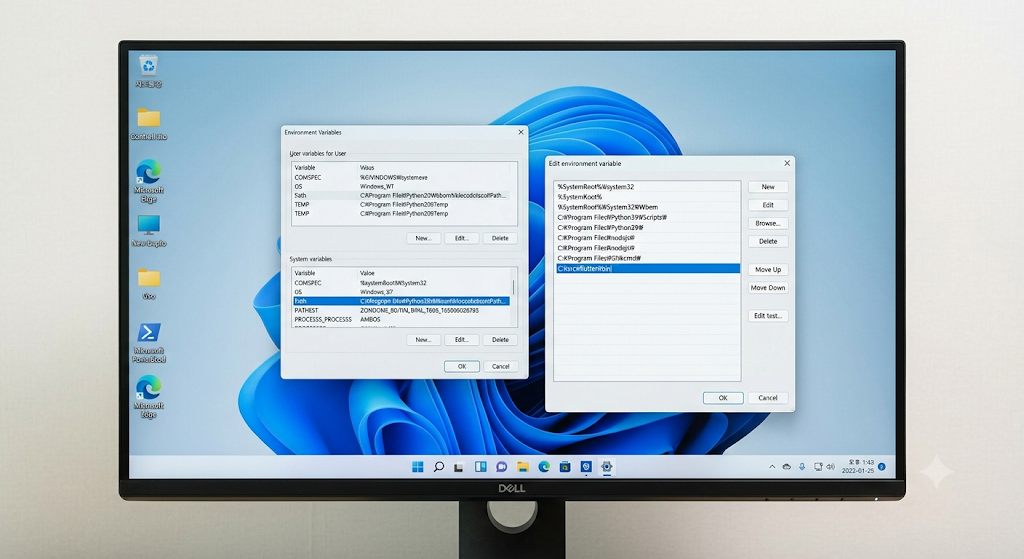Select COMSPEC row in User variables
The image size is (1024, 559).
[400, 178]
